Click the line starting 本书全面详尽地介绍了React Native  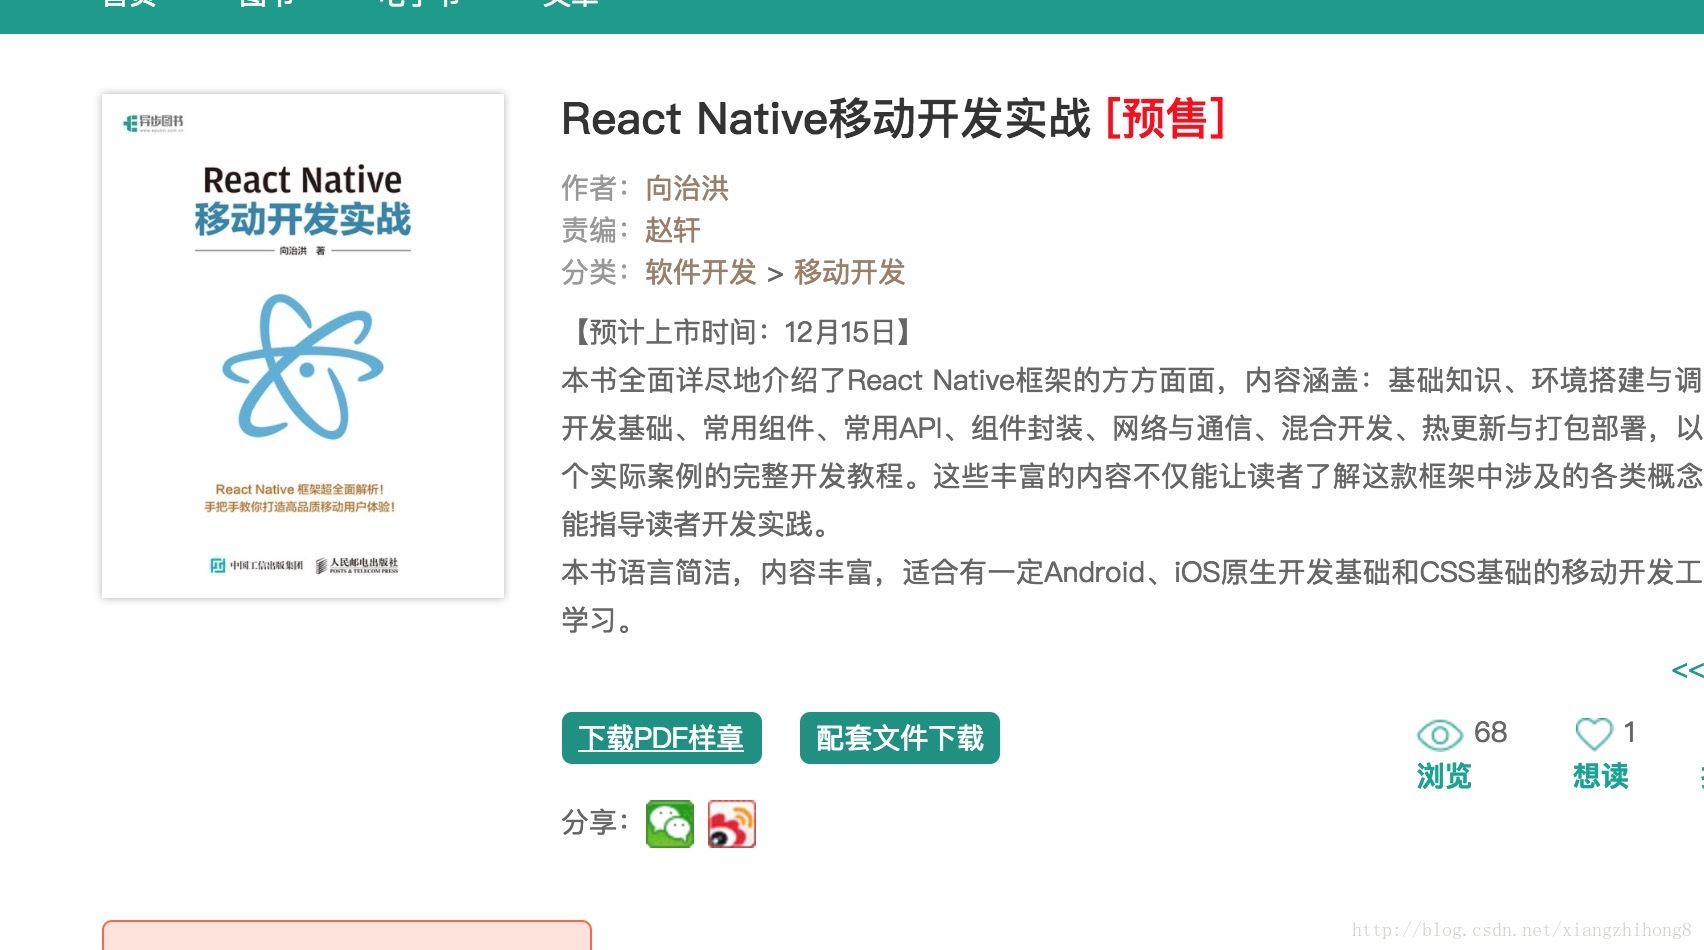click(1132, 380)
